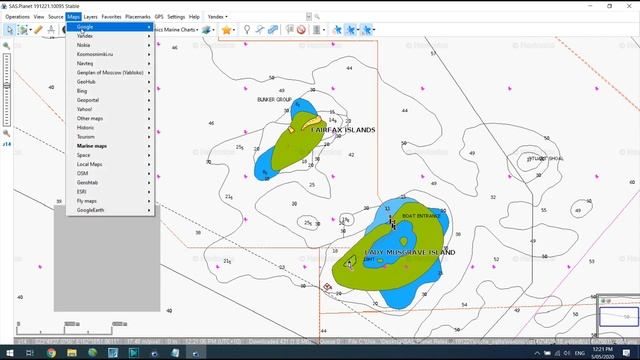The width and height of the screenshot is (640, 360).
Task: Toggle center map on GPS position
Action: pos(367,29)
